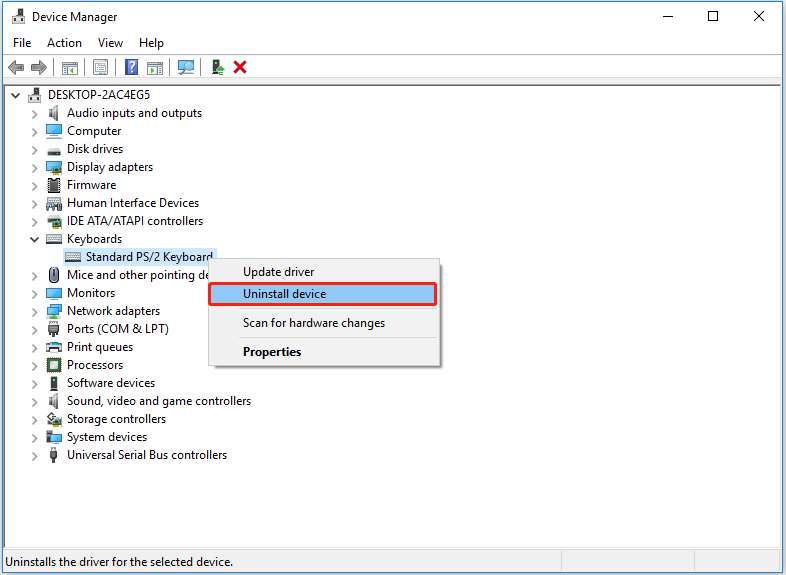
Task: Choose Update driver from the context menu
Action: coord(278,272)
